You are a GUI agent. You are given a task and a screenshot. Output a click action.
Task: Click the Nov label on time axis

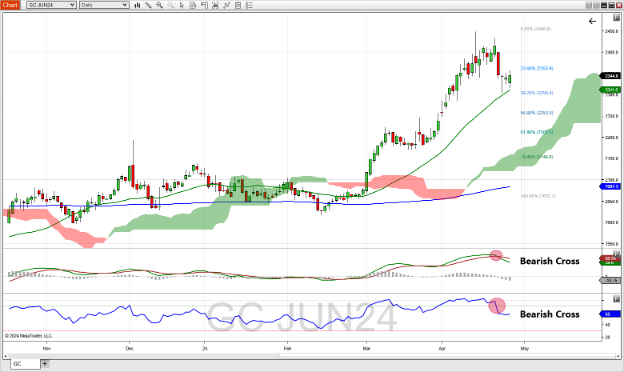[47, 349]
